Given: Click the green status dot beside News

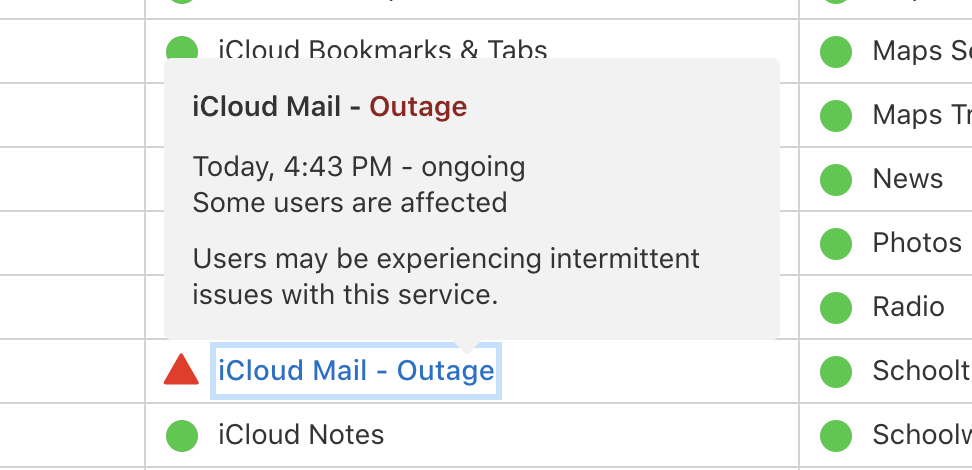Looking at the screenshot, I should (835, 179).
